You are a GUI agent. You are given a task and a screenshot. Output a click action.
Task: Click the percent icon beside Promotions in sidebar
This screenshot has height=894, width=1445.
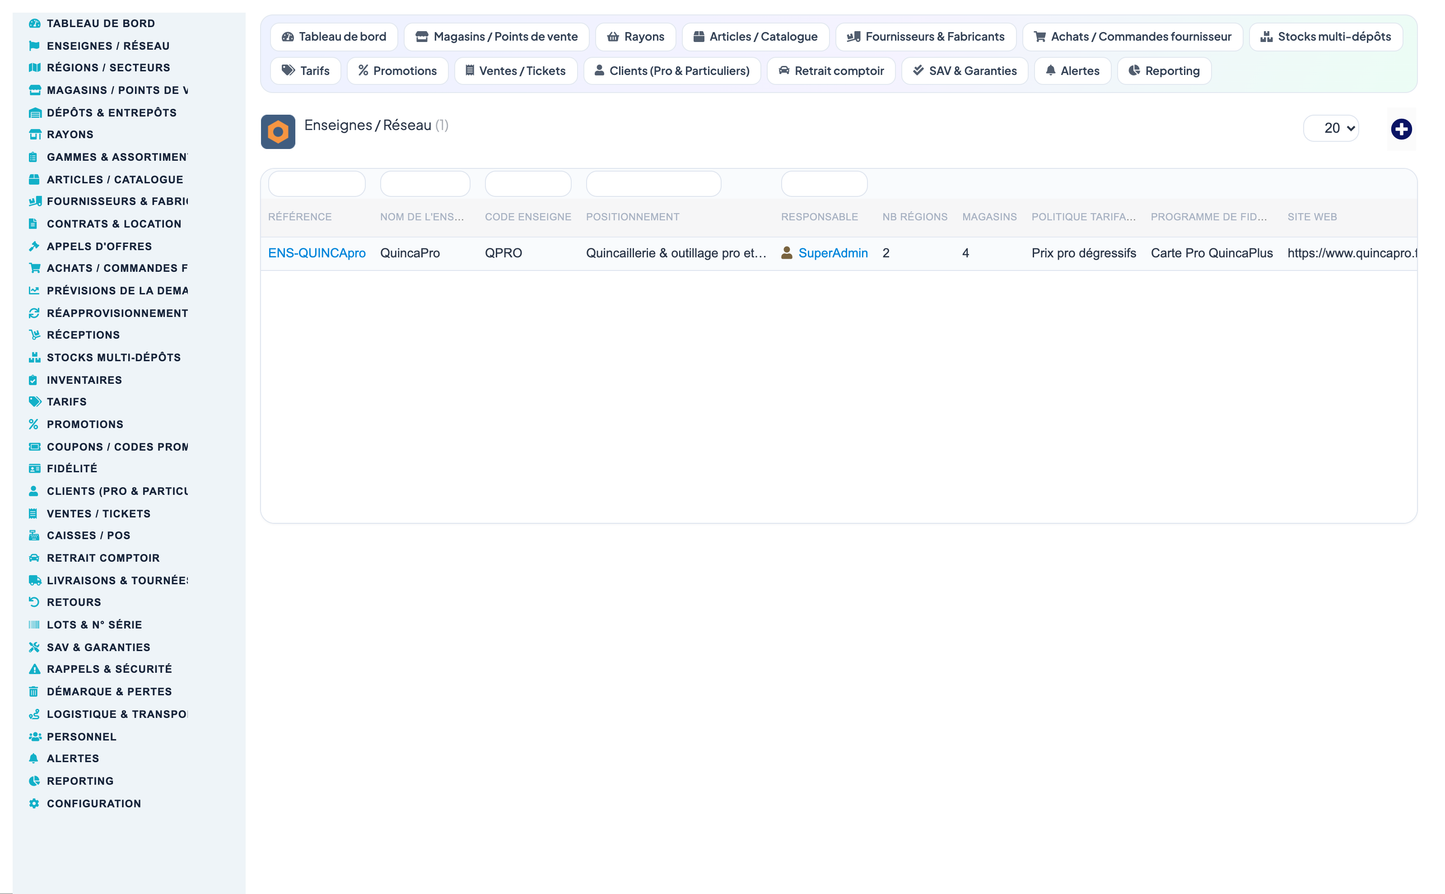[34, 424]
